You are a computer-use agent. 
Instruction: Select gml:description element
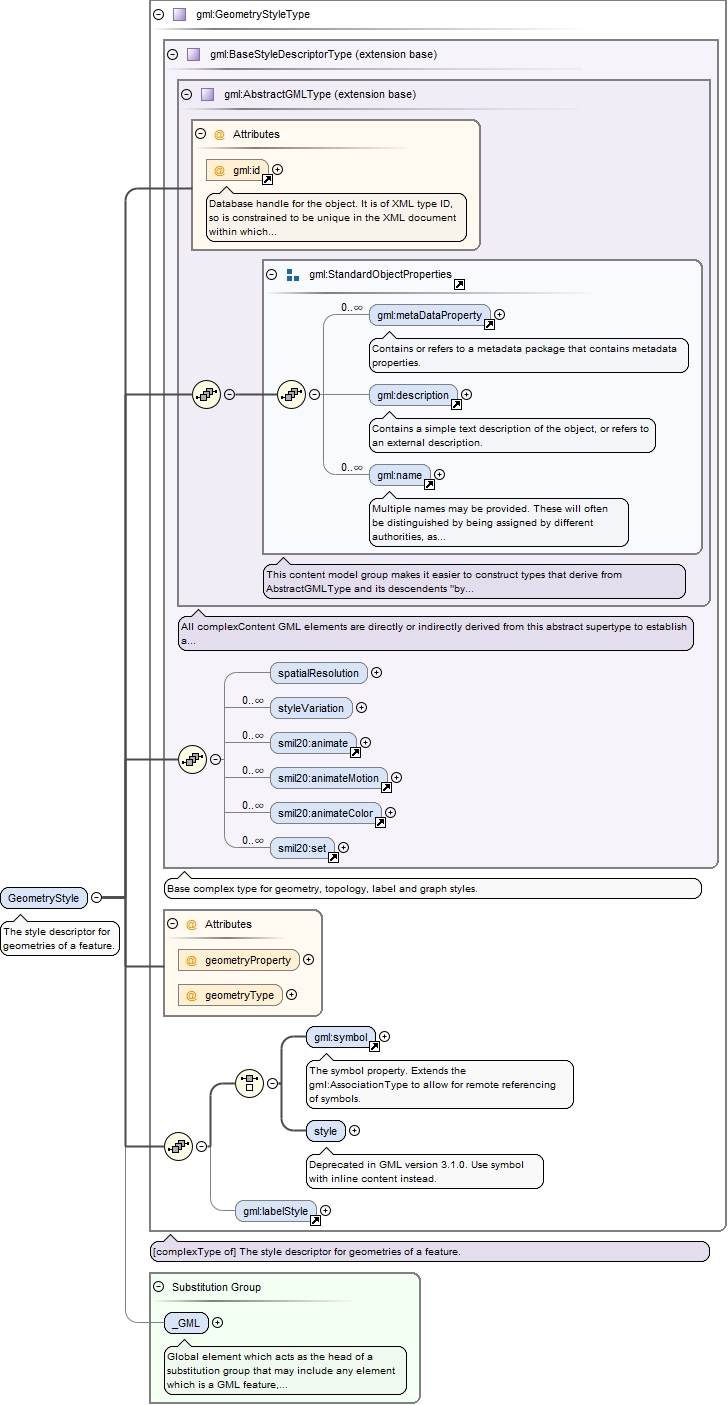pos(413,395)
